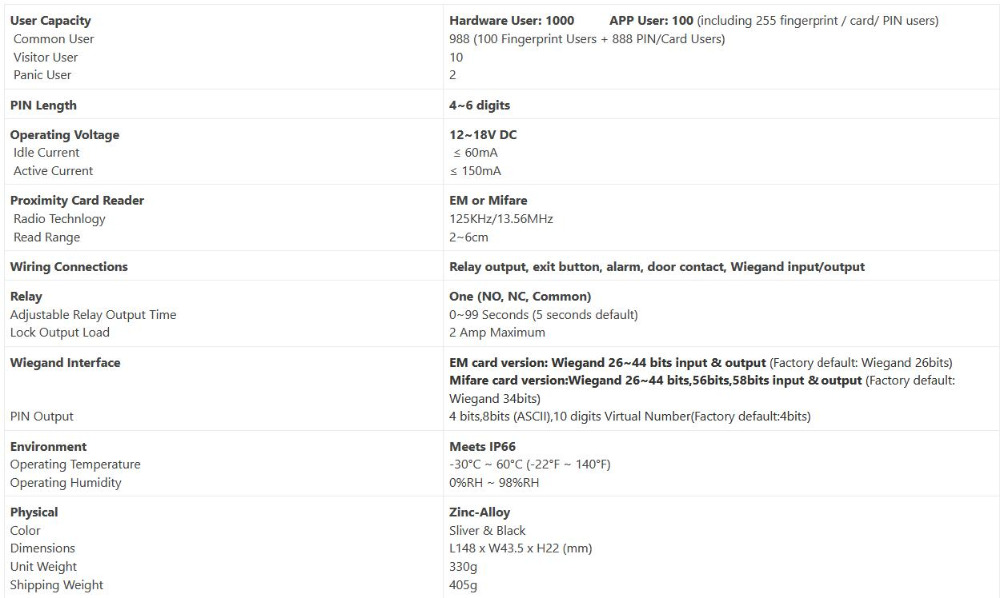Screen dimensions: 1000x598
Task: Click the Wiegand Interface heading
Action: click(x=65, y=363)
